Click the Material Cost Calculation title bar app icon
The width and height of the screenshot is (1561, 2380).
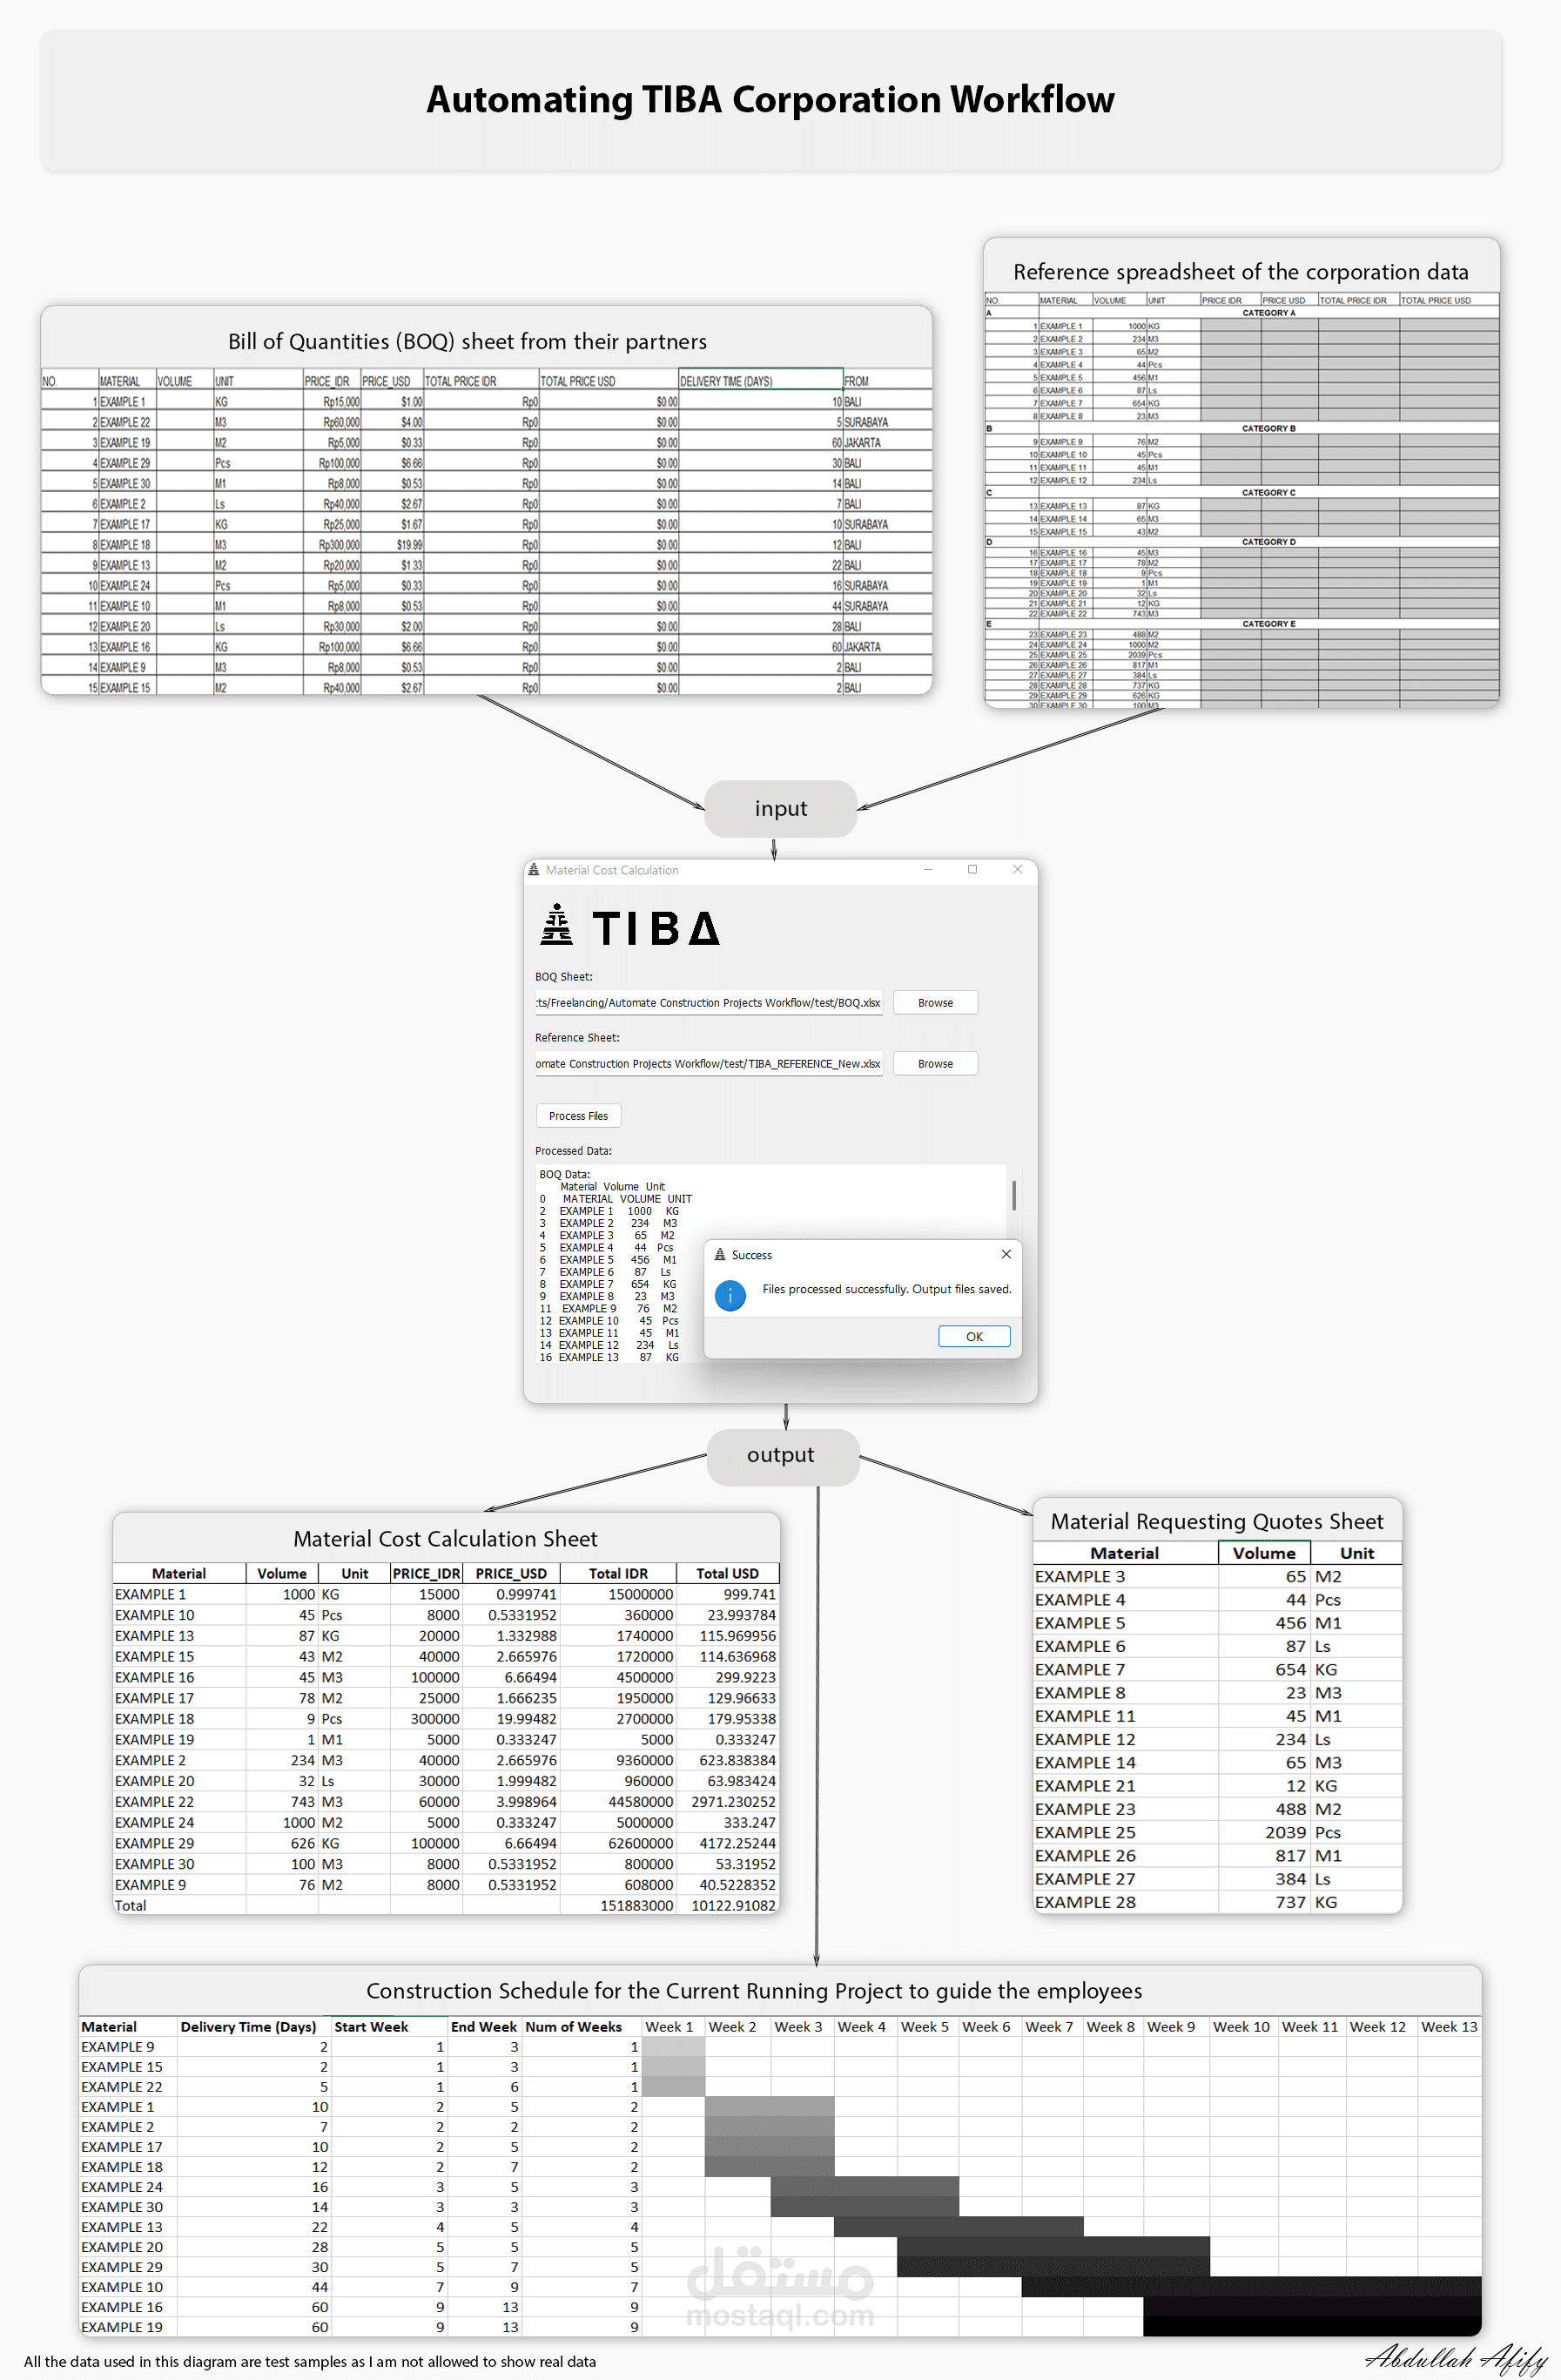click(534, 870)
